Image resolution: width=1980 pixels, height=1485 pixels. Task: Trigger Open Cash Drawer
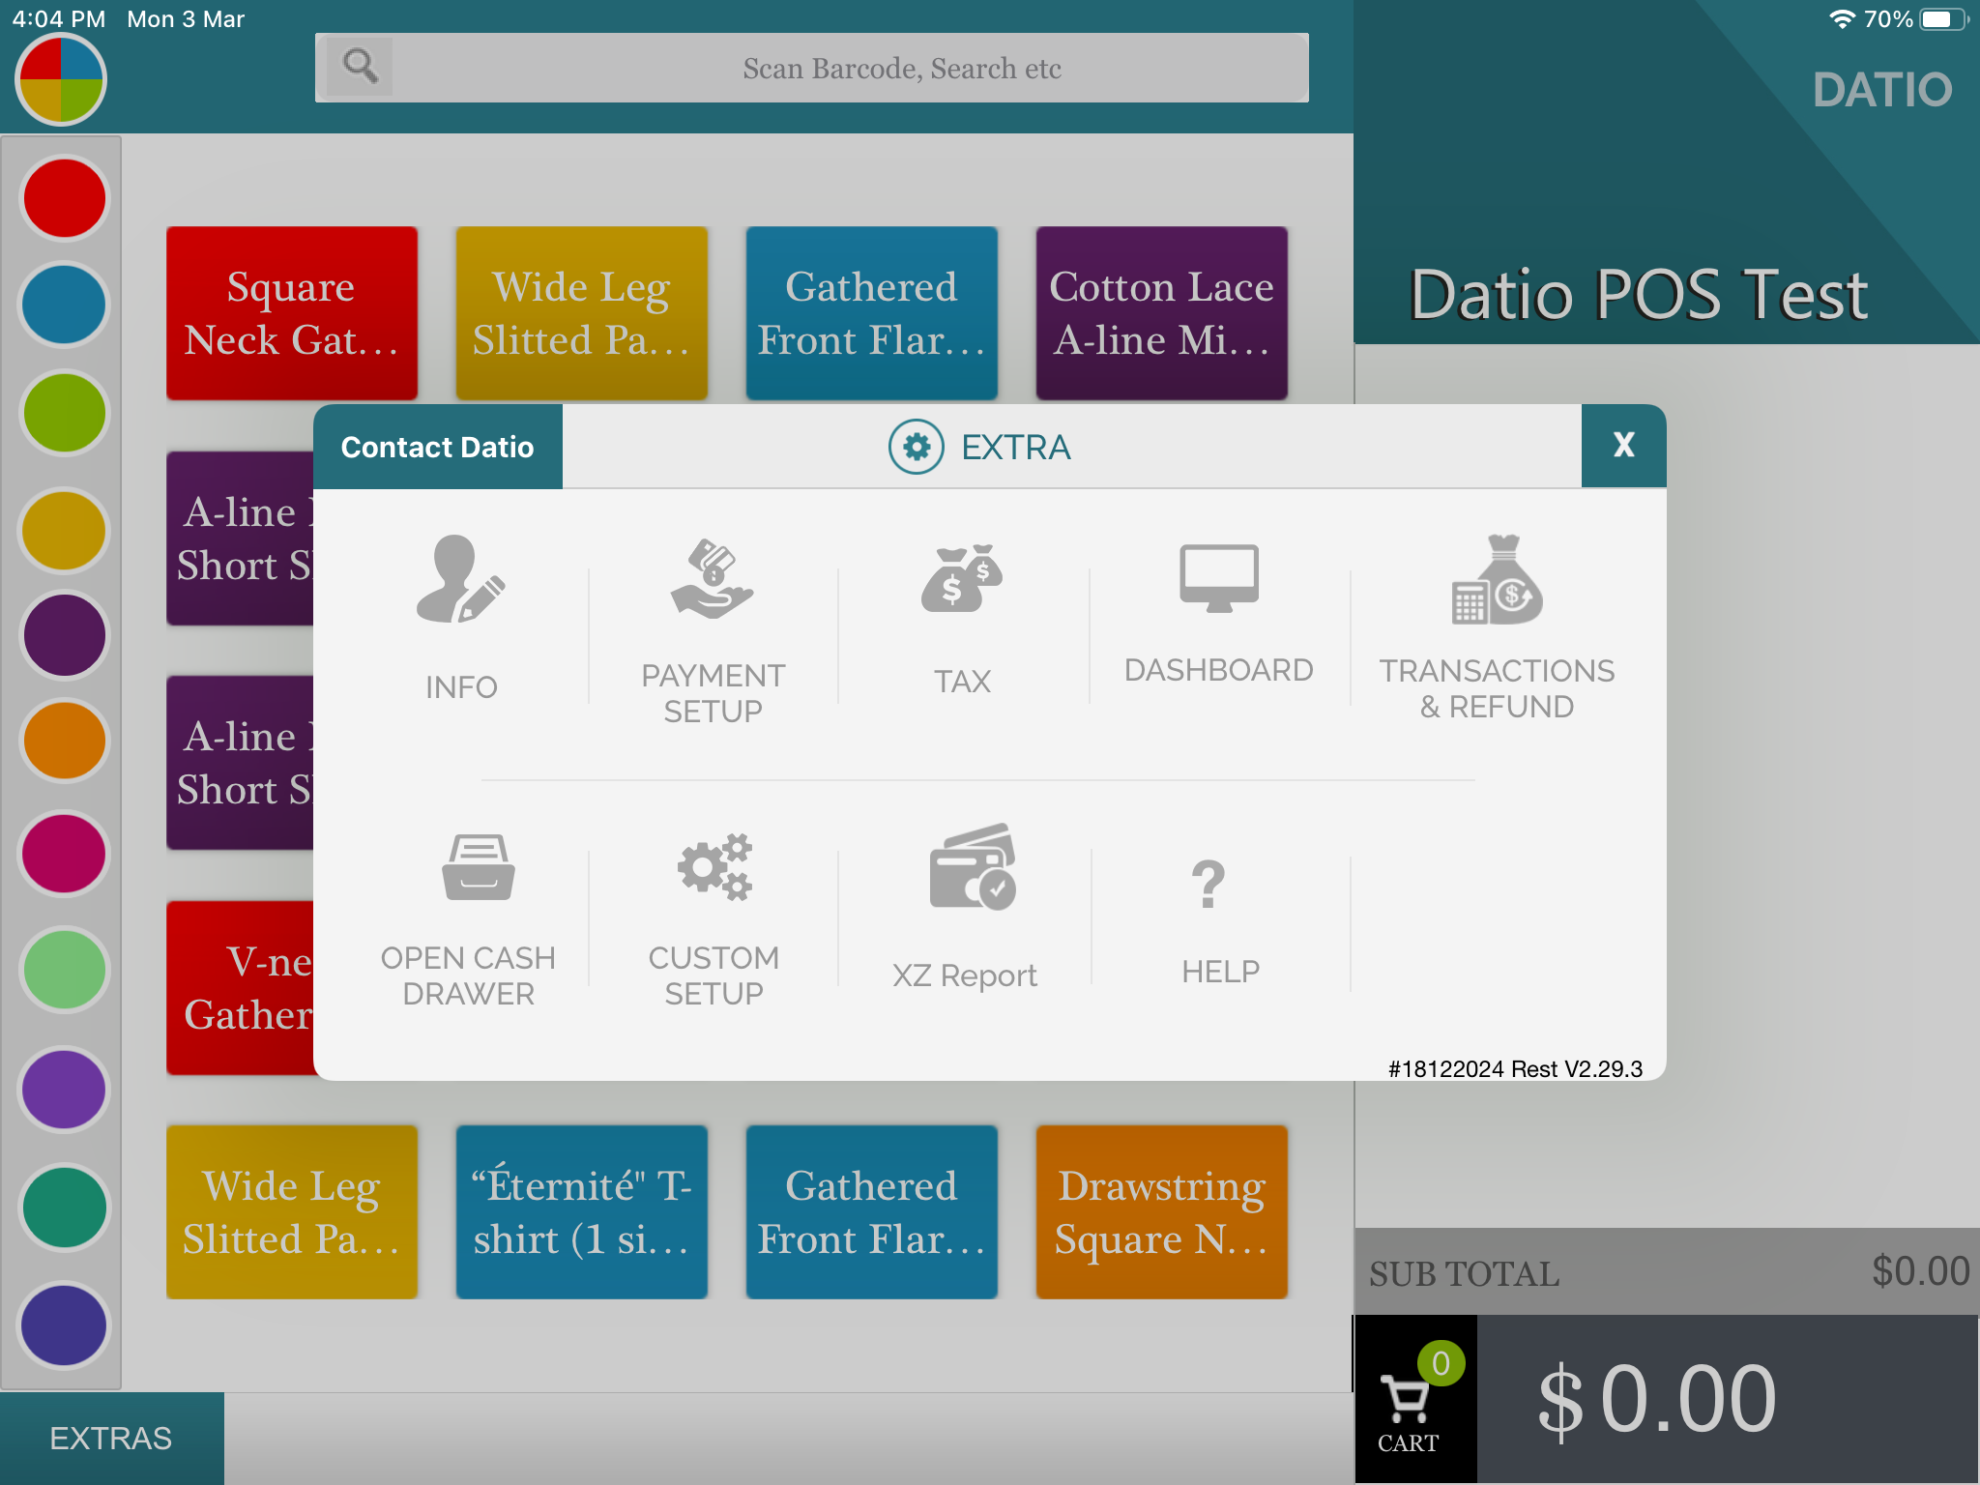click(467, 915)
